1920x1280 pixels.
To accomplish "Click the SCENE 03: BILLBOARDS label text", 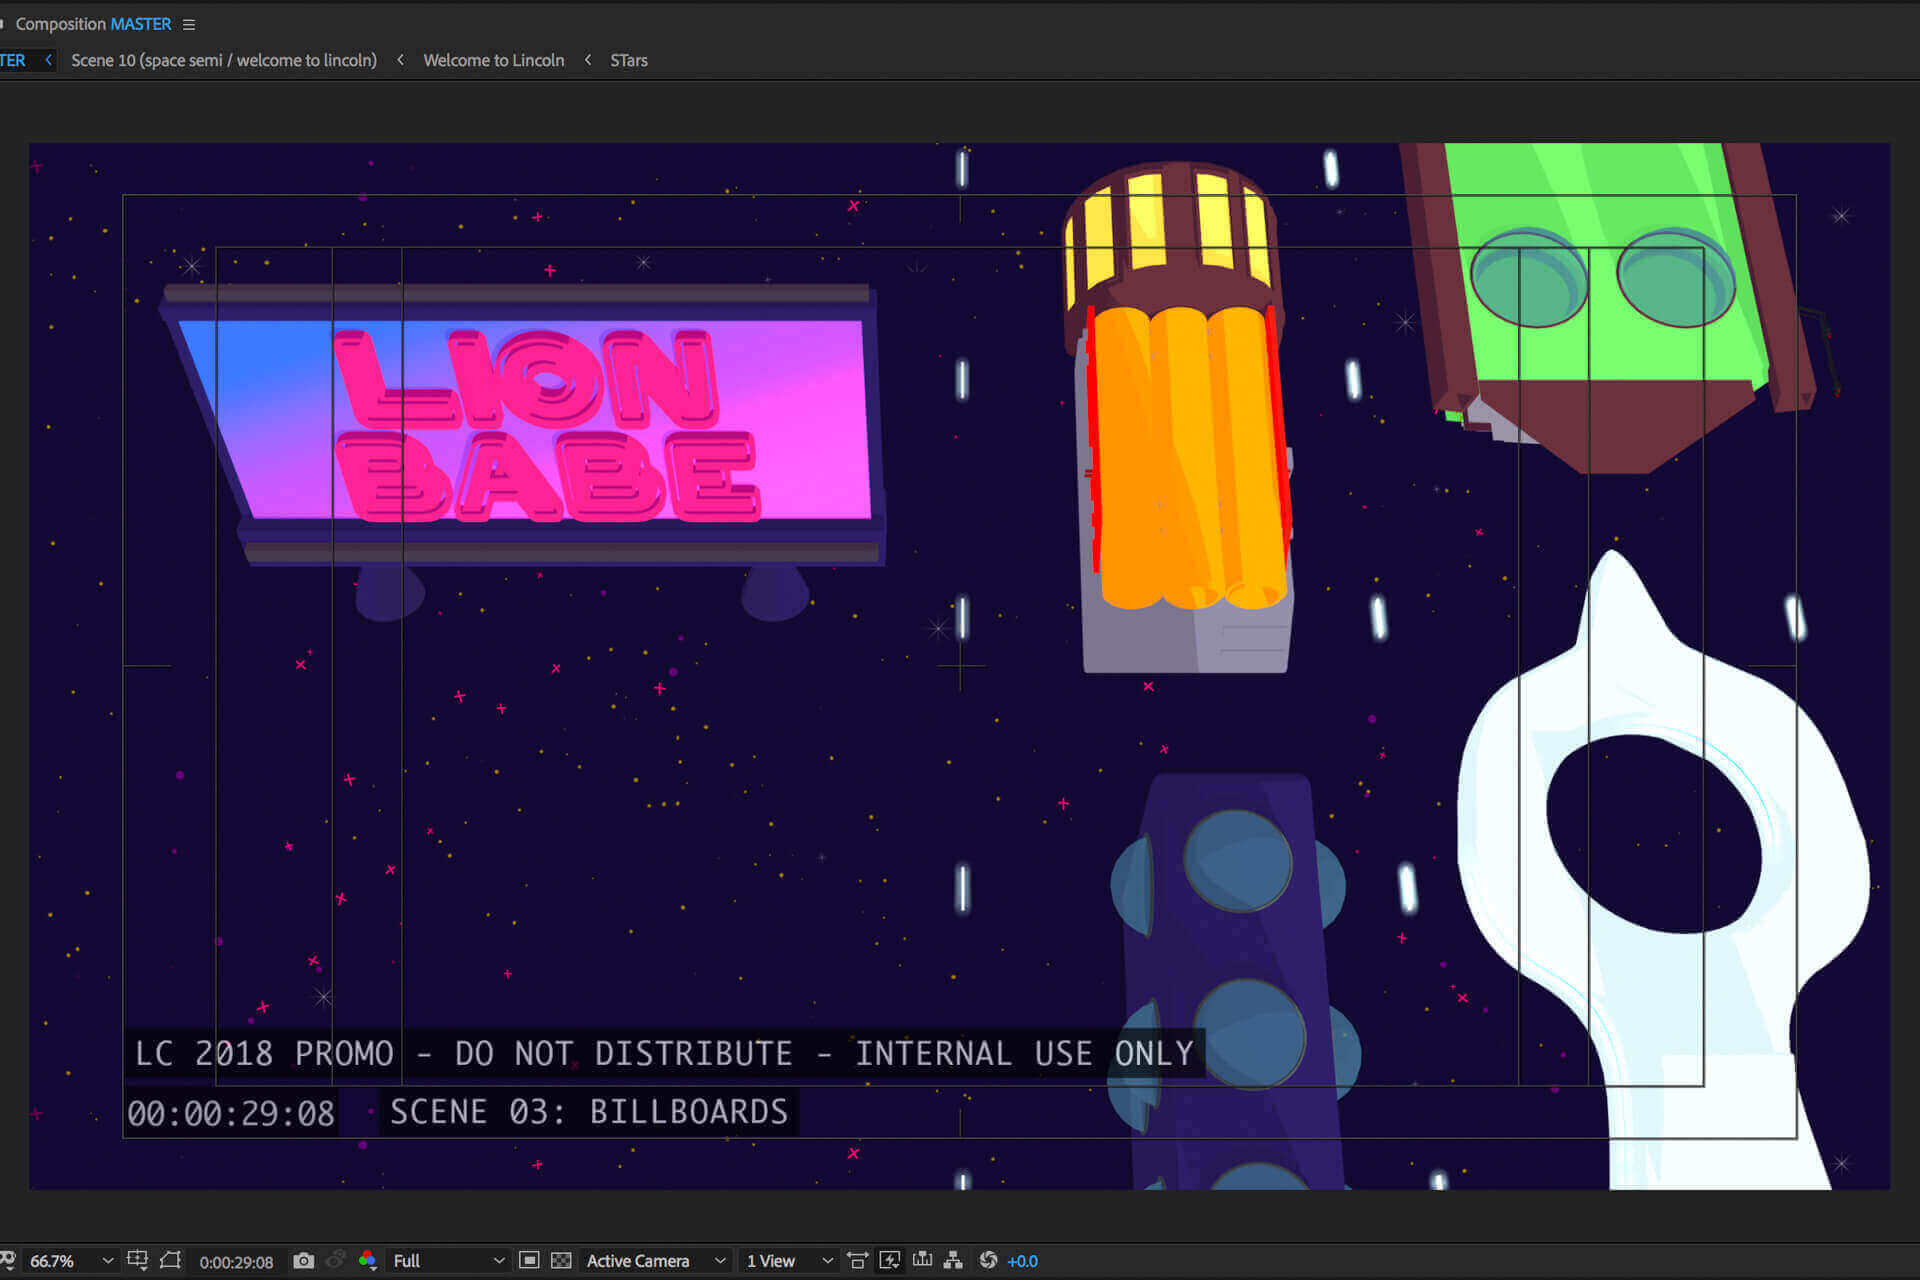I will tap(589, 1111).
